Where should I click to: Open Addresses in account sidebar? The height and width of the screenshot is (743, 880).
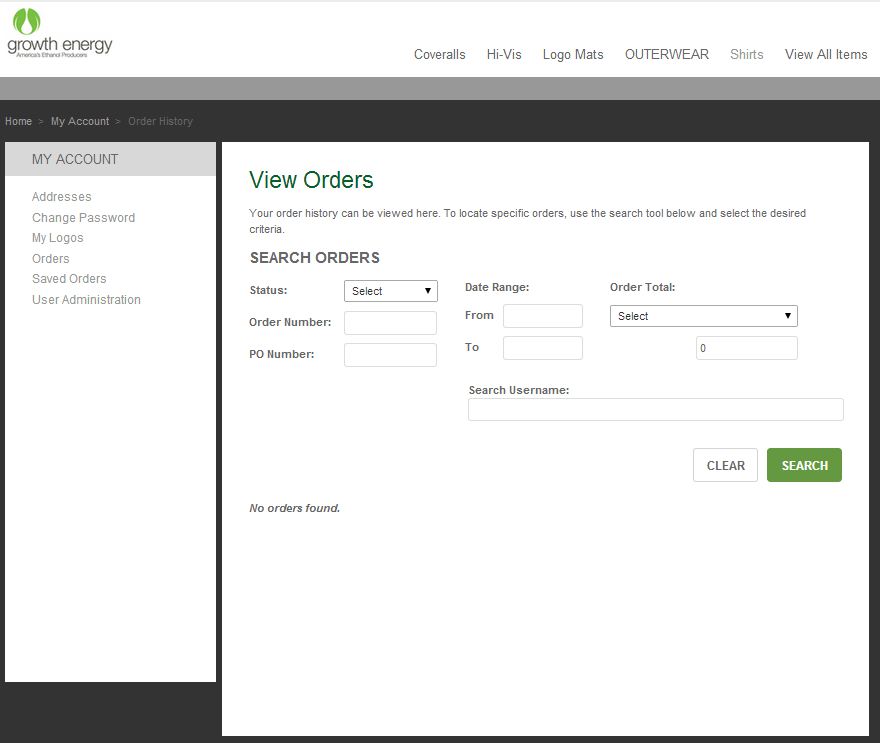coord(61,197)
